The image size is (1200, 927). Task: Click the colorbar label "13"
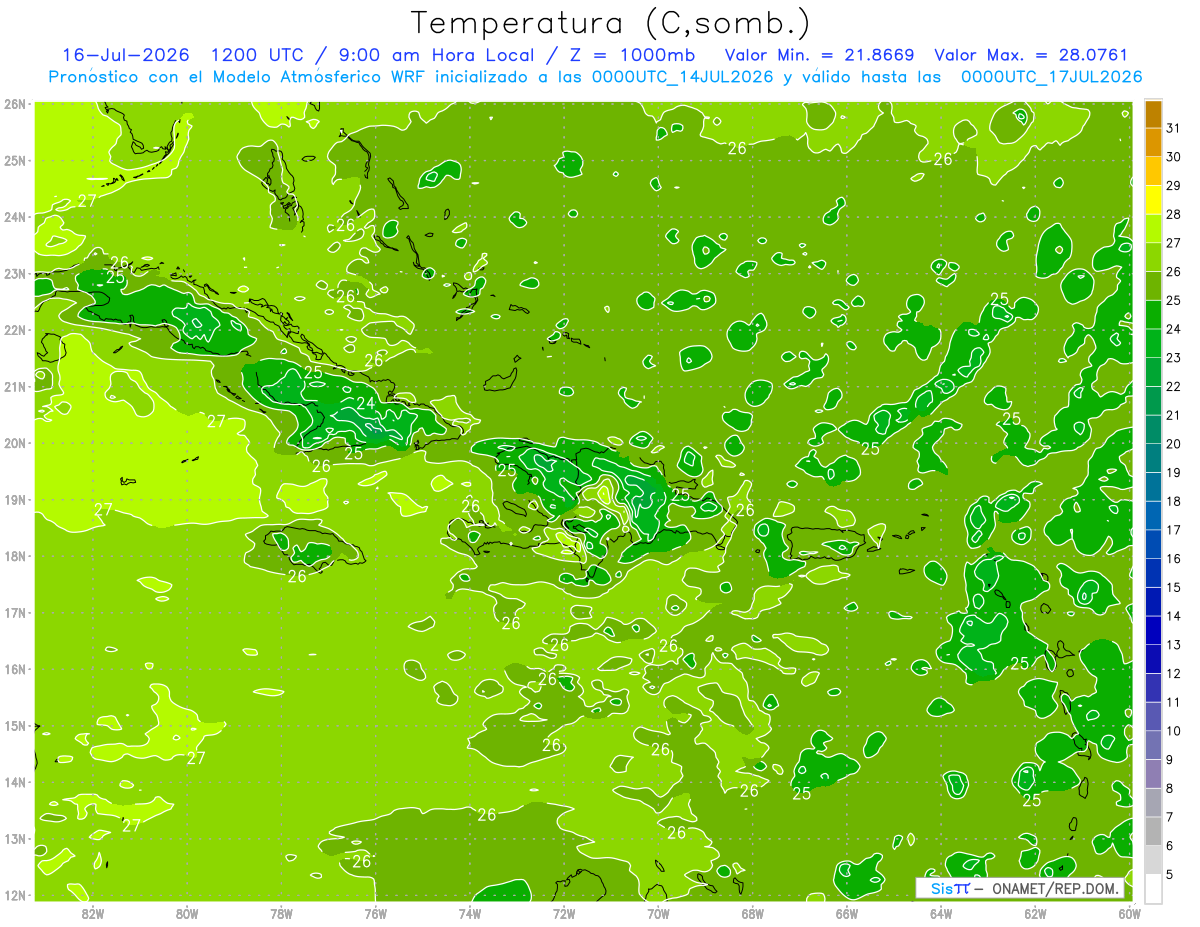tap(1173, 645)
